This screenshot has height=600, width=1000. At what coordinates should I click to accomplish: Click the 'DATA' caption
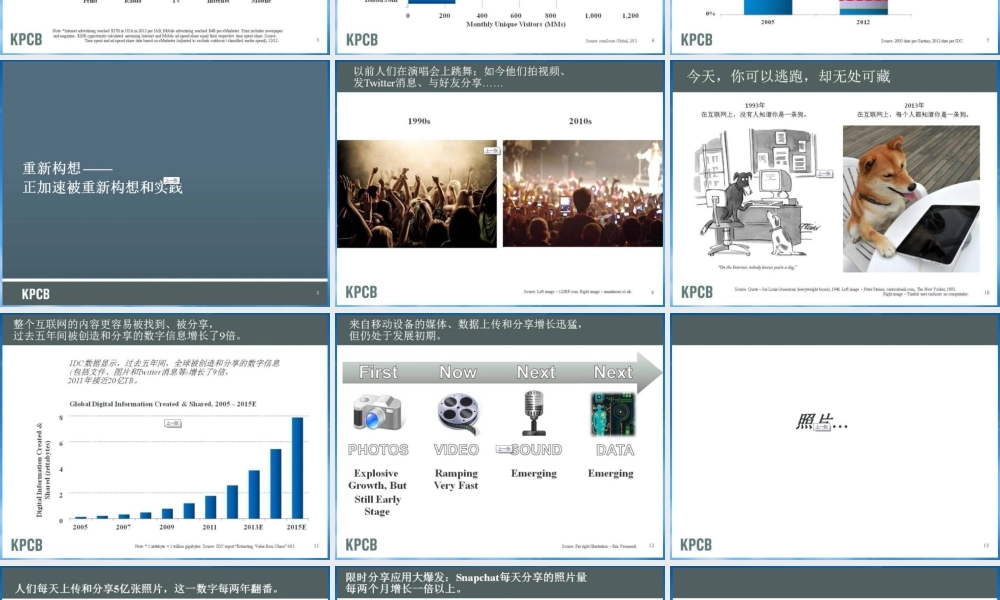point(615,450)
